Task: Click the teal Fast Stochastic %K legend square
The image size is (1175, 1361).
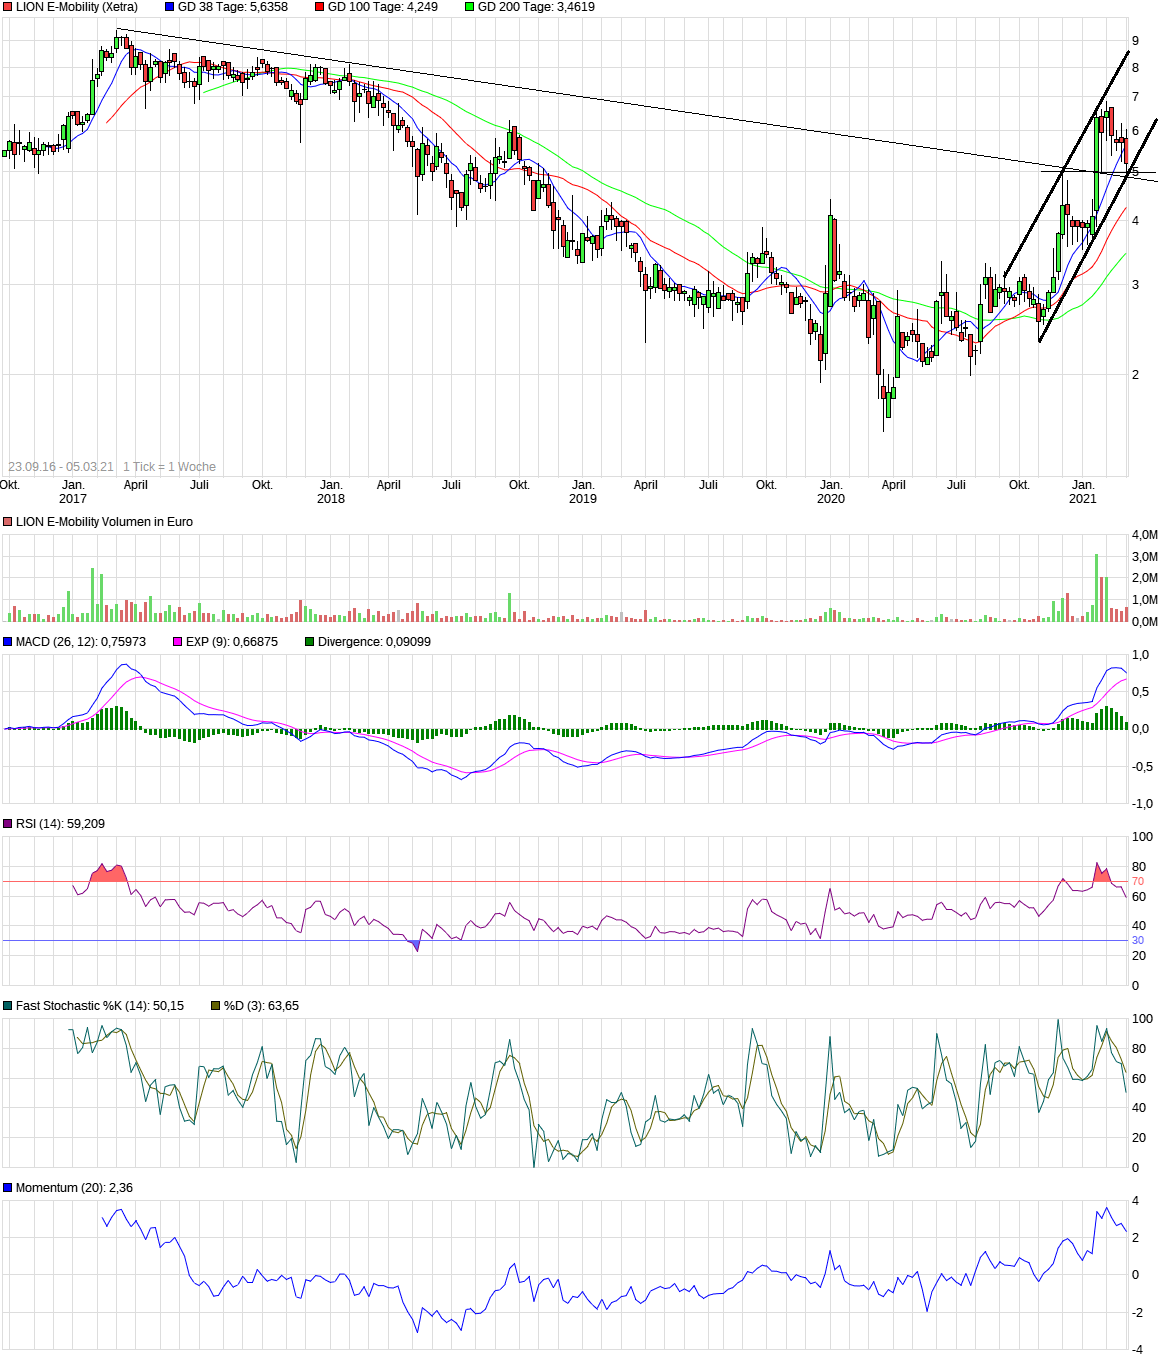Action: pyautogui.click(x=8, y=1006)
